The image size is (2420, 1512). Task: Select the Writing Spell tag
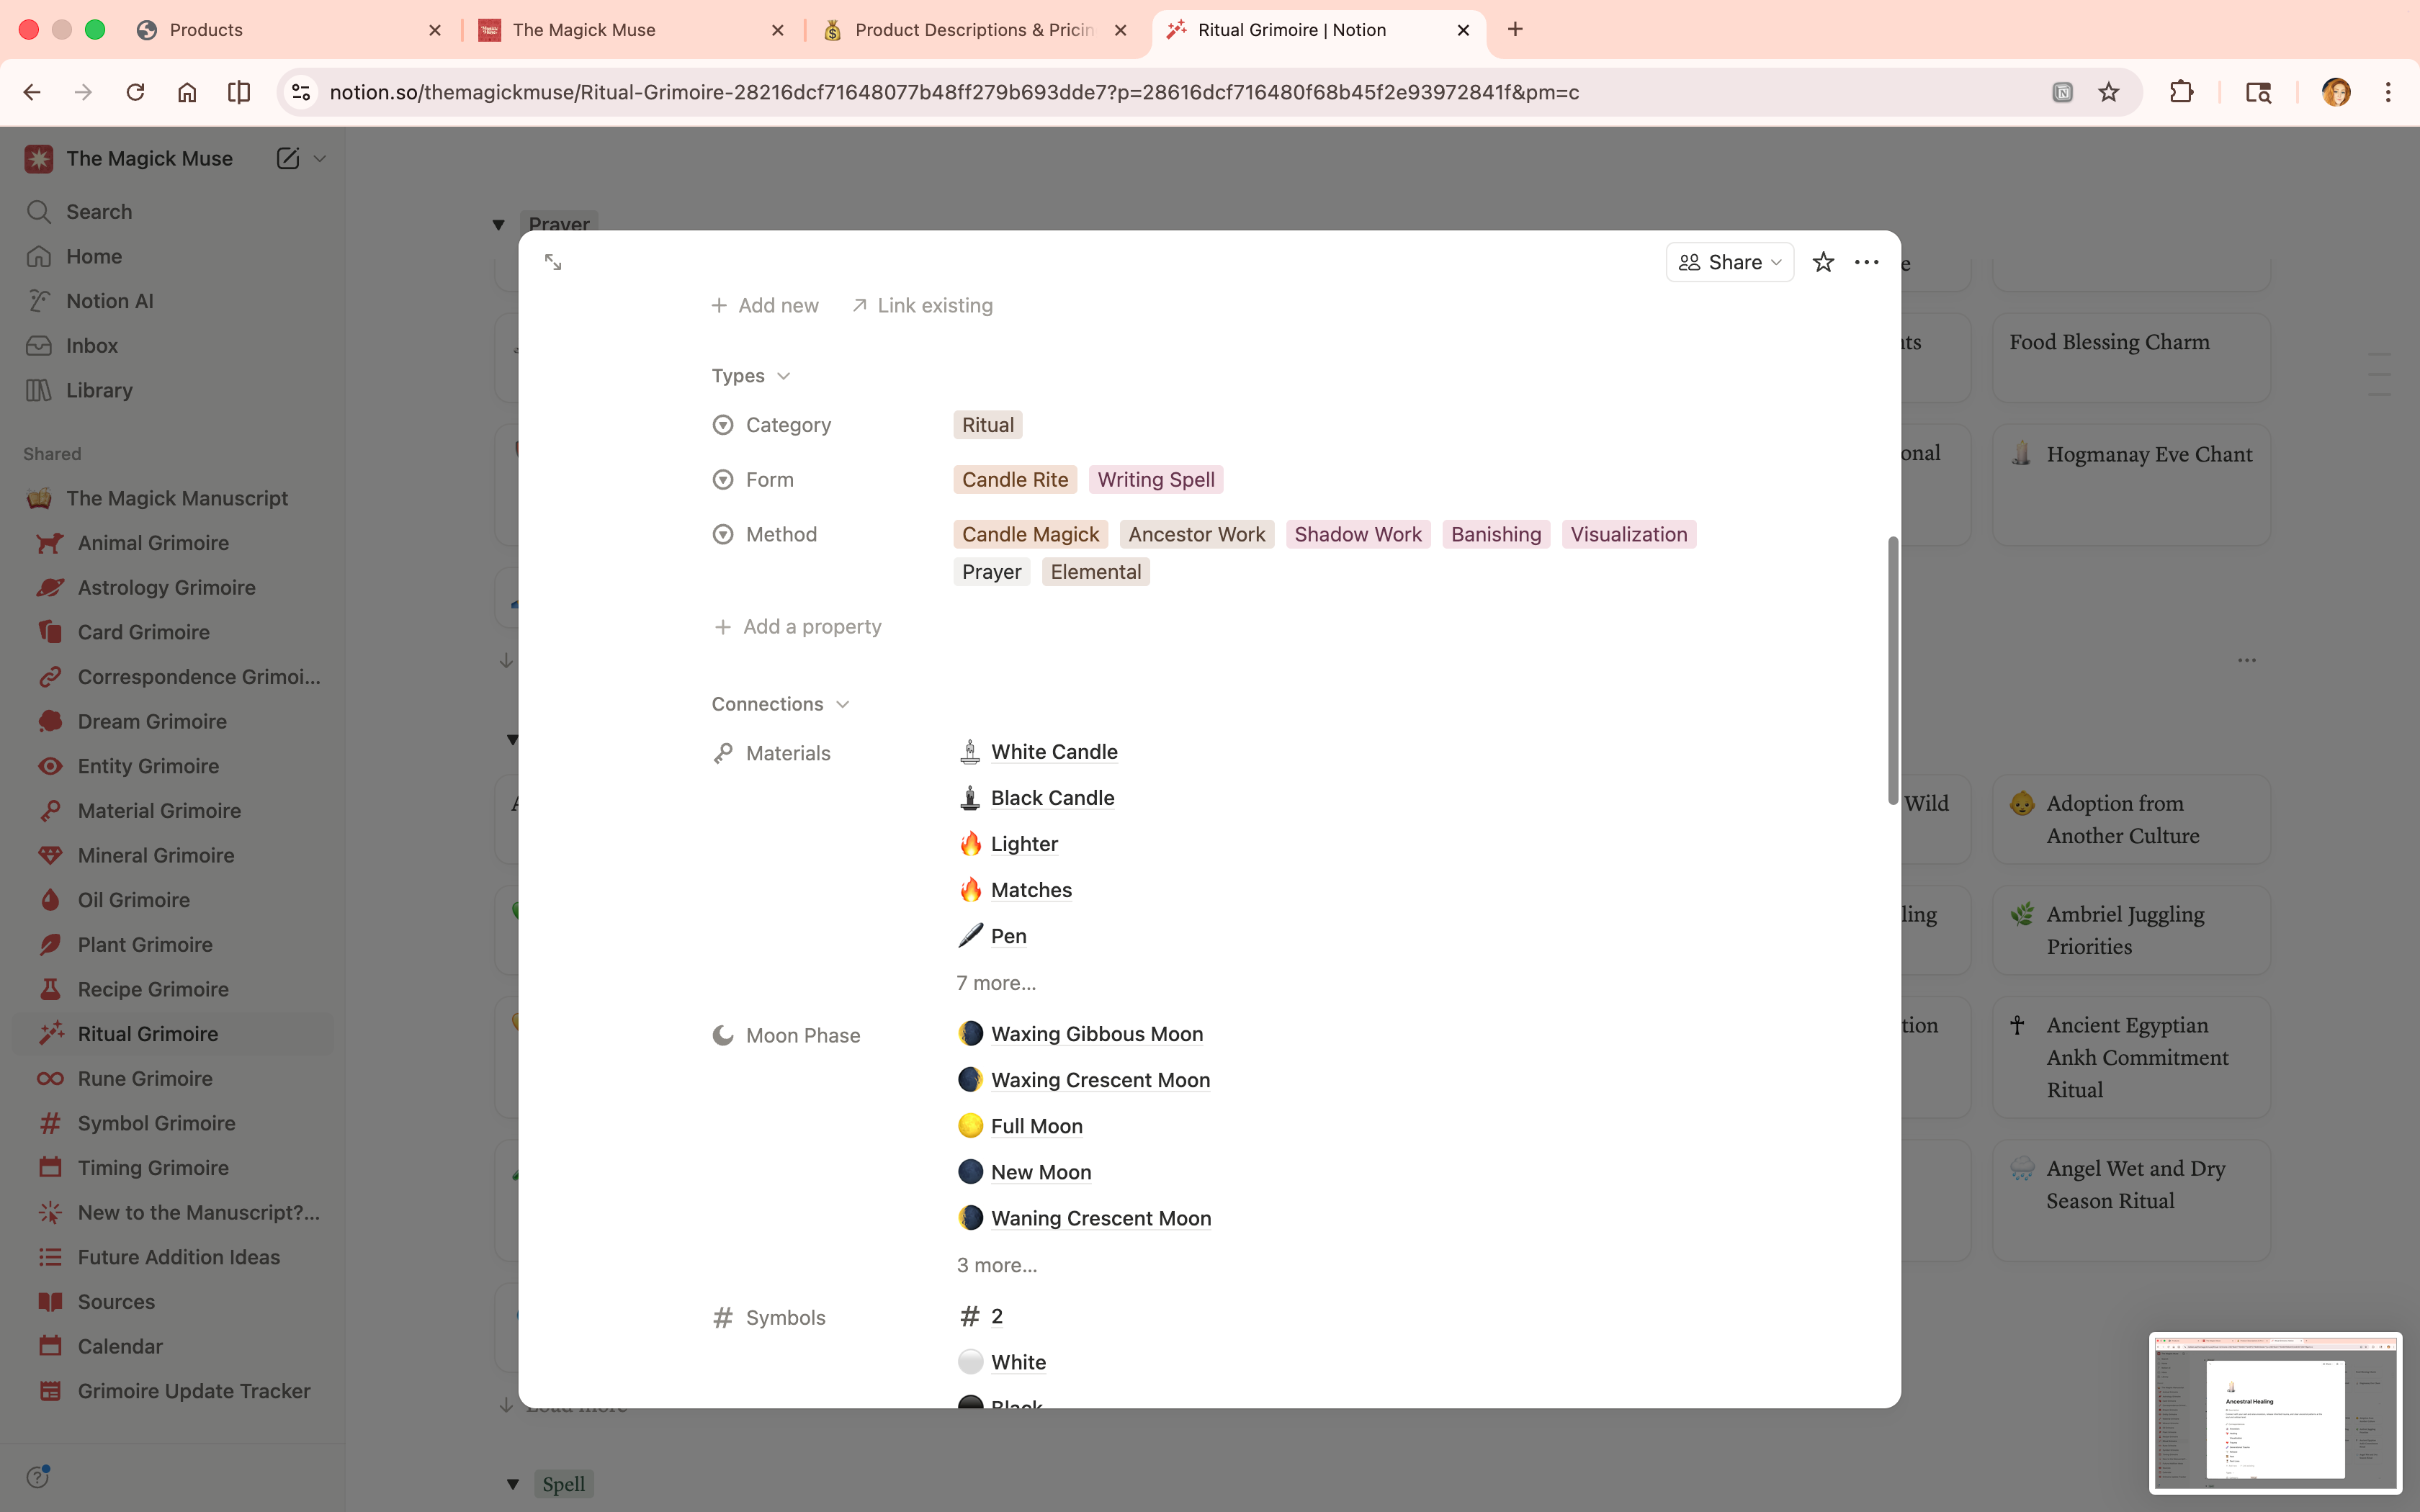click(x=1156, y=480)
